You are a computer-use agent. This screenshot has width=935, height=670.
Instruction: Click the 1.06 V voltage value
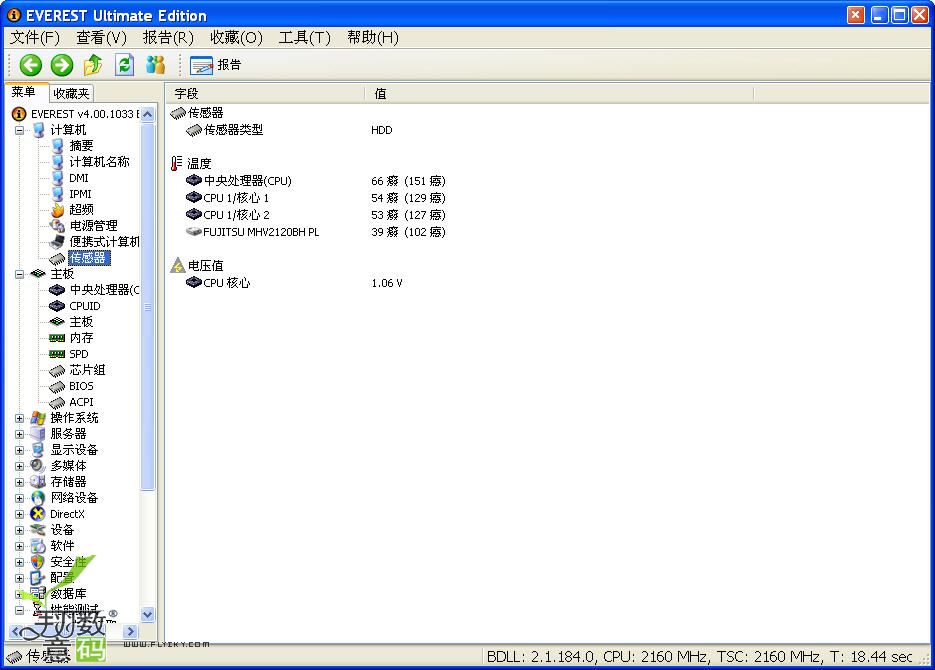click(x=386, y=283)
